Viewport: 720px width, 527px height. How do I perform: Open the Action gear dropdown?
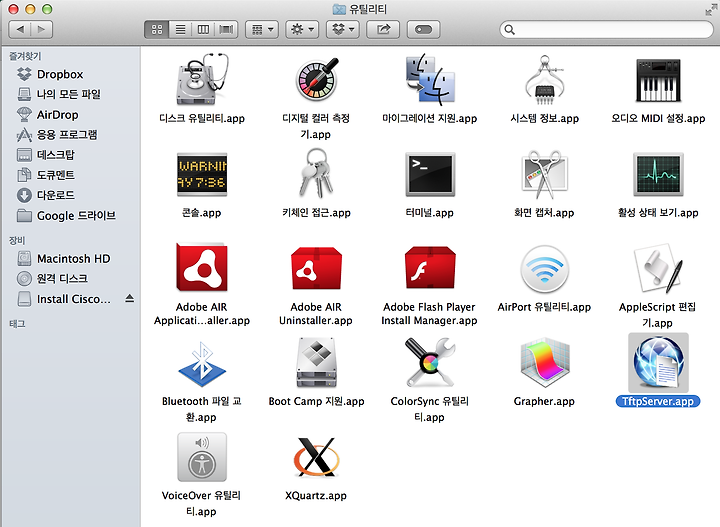(x=302, y=29)
